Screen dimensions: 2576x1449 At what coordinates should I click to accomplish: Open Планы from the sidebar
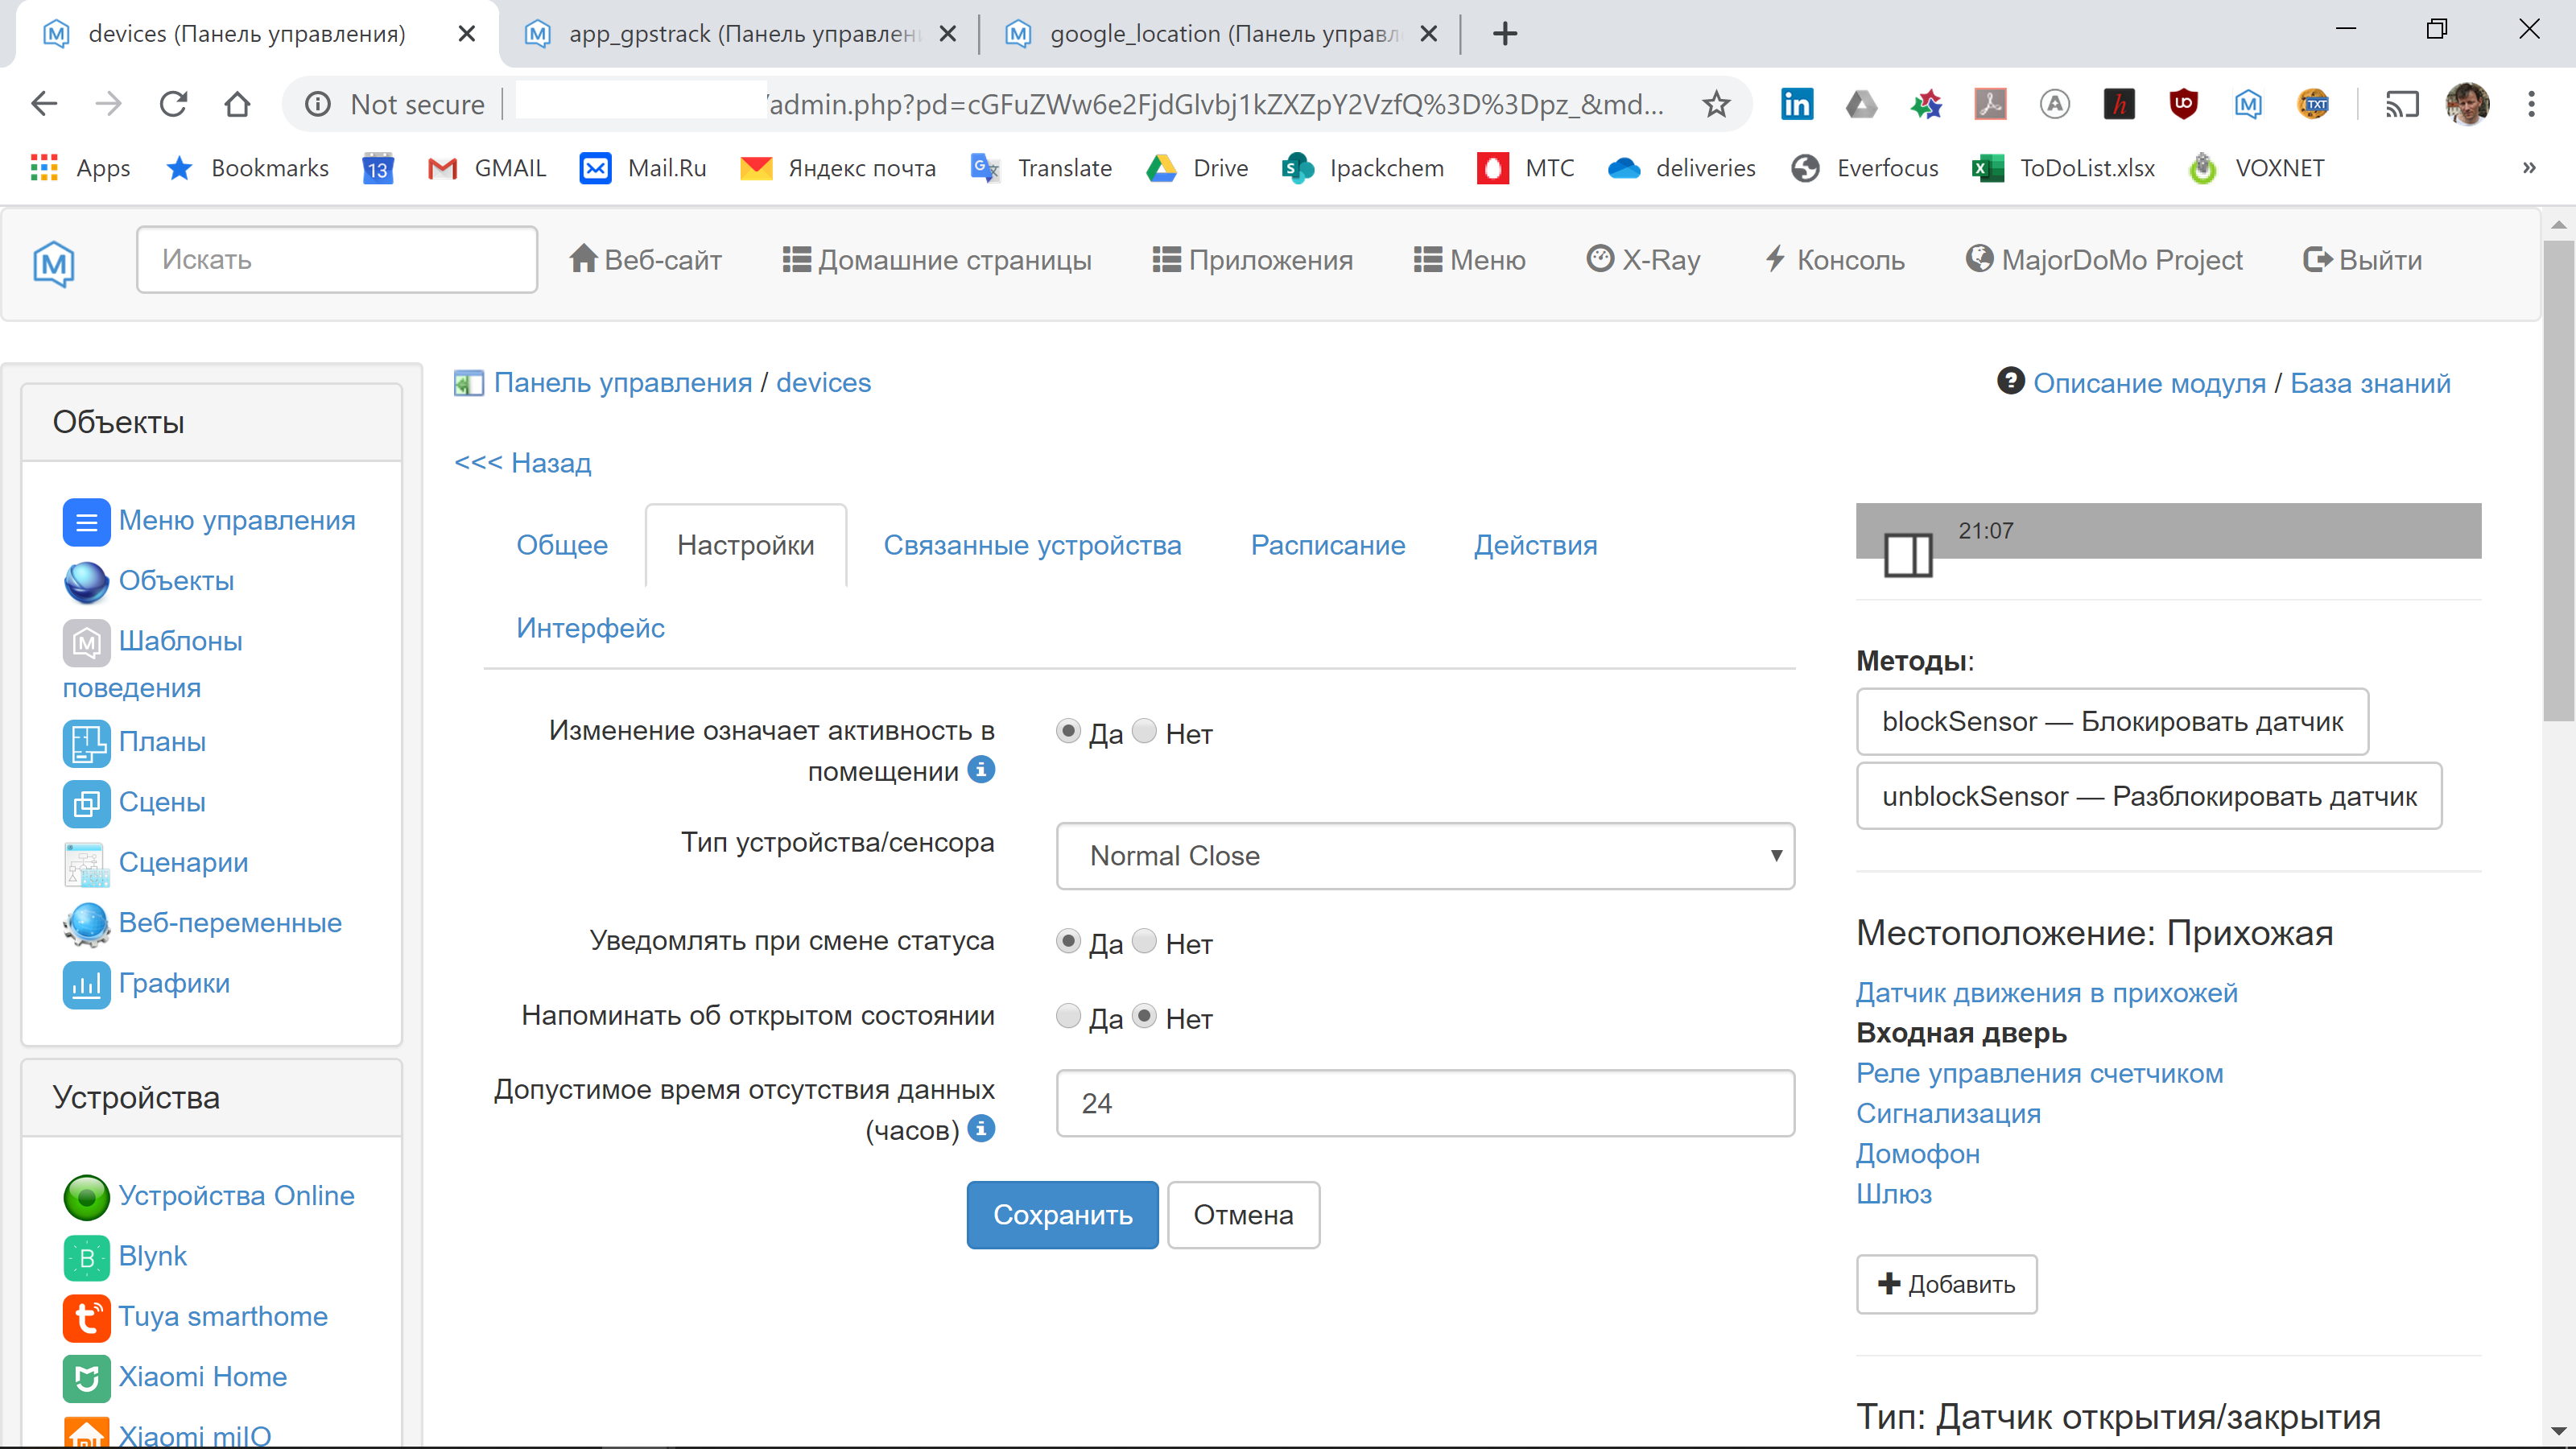162,742
